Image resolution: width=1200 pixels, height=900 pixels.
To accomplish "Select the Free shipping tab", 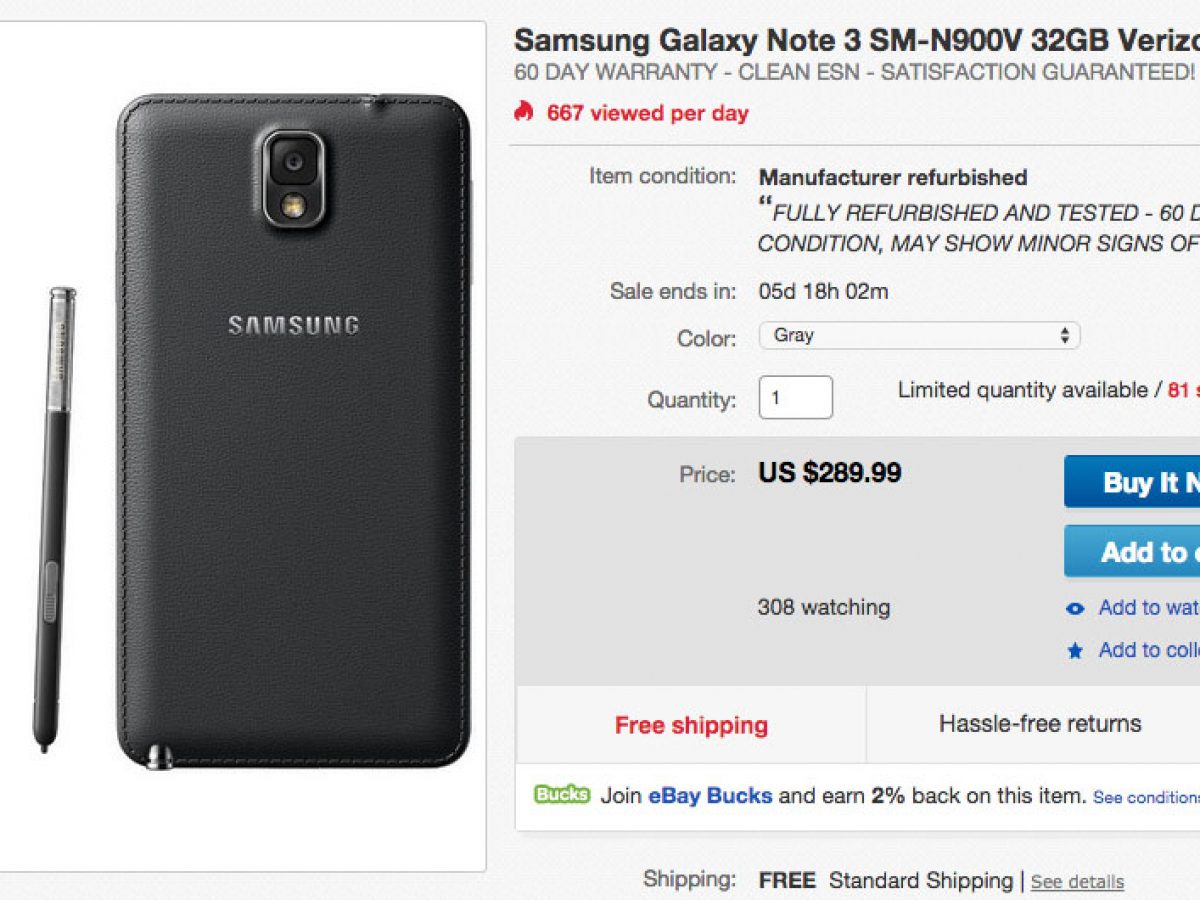I will (691, 725).
